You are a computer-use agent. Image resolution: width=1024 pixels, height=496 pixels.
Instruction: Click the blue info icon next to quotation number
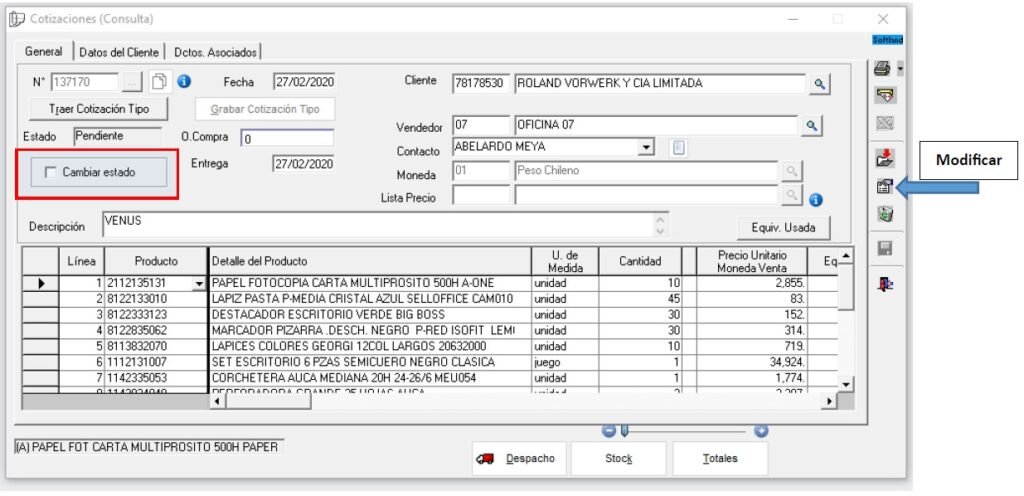pyautogui.click(x=184, y=82)
